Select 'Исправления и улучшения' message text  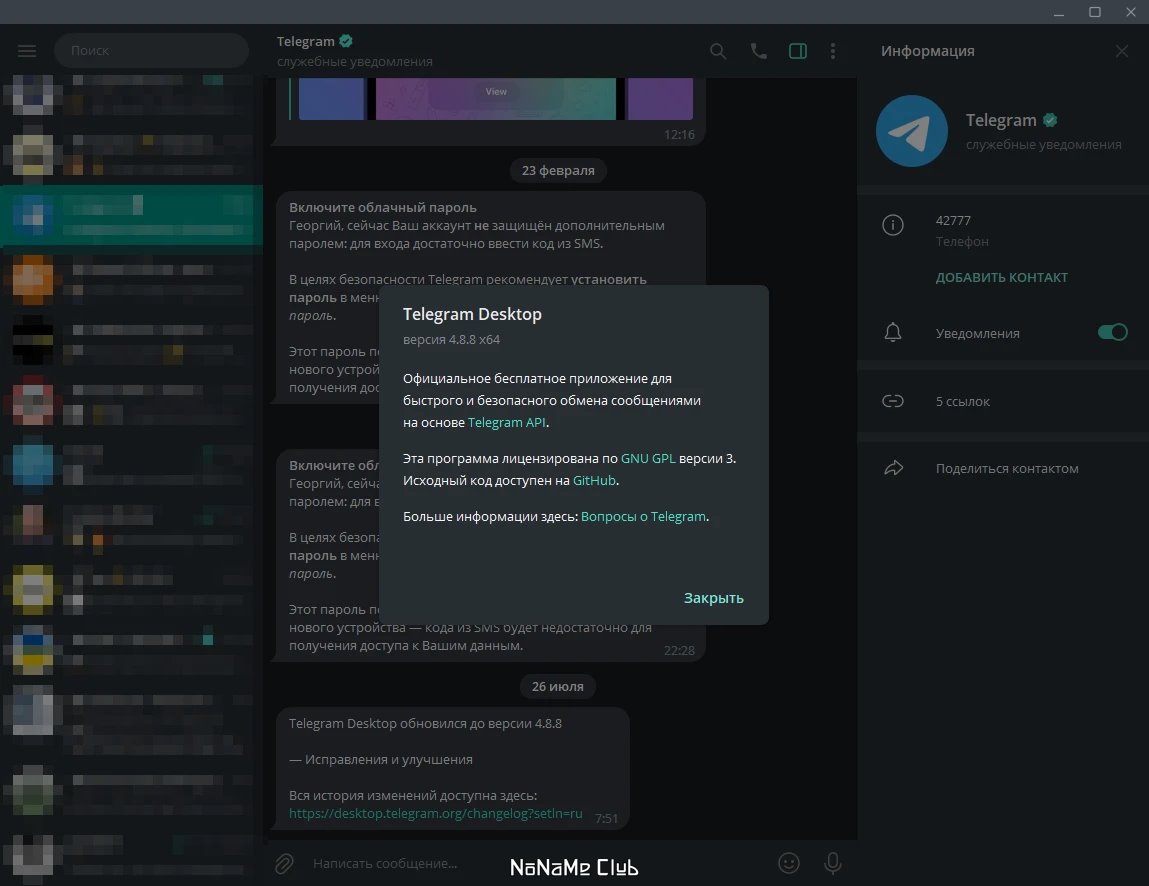(x=388, y=759)
